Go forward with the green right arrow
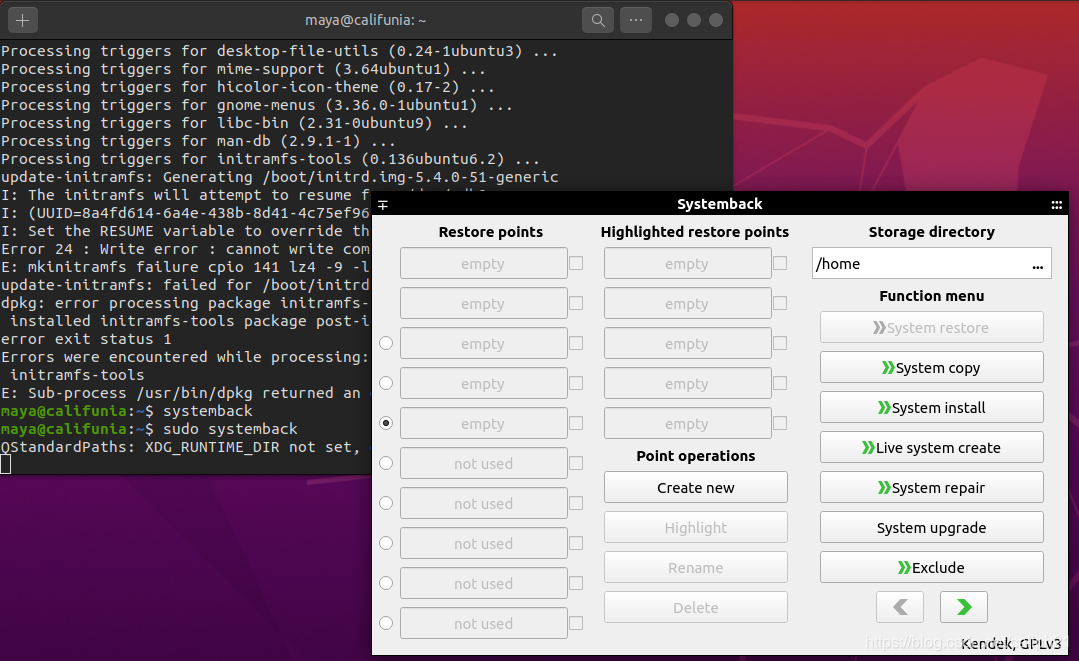Viewport: 1079px width, 661px height. (x=964, y=607)
